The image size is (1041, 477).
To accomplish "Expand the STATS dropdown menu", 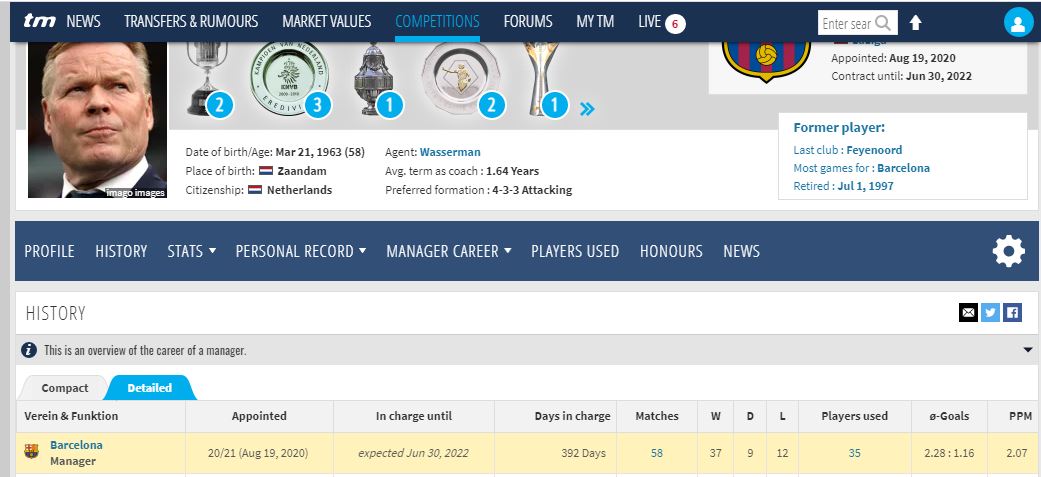I will point(192,251).
